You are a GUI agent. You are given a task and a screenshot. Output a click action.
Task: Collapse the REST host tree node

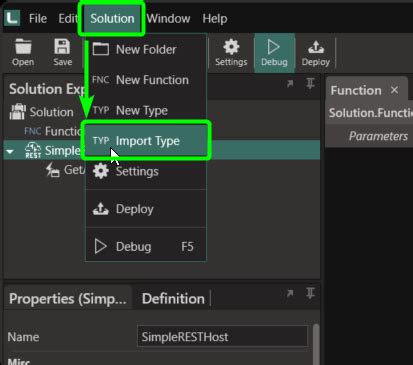coord(10,152)
